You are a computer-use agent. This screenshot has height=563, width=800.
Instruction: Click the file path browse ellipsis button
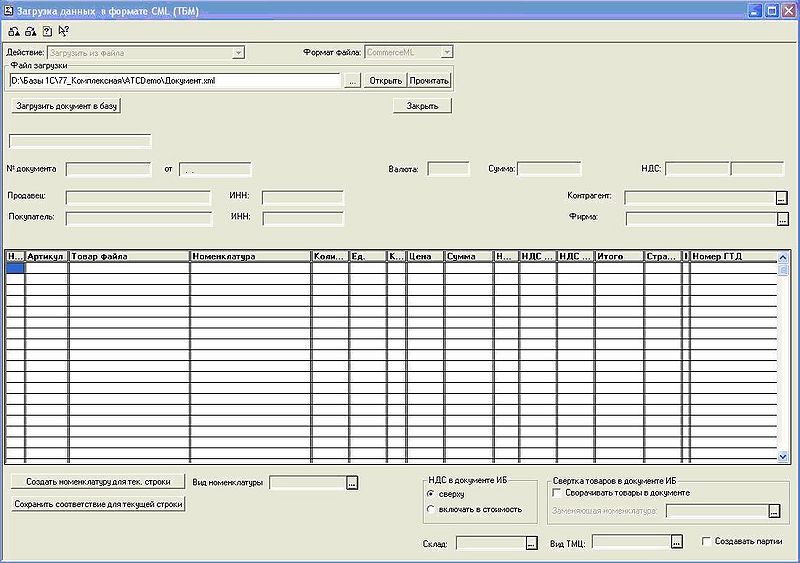(352, 81)
